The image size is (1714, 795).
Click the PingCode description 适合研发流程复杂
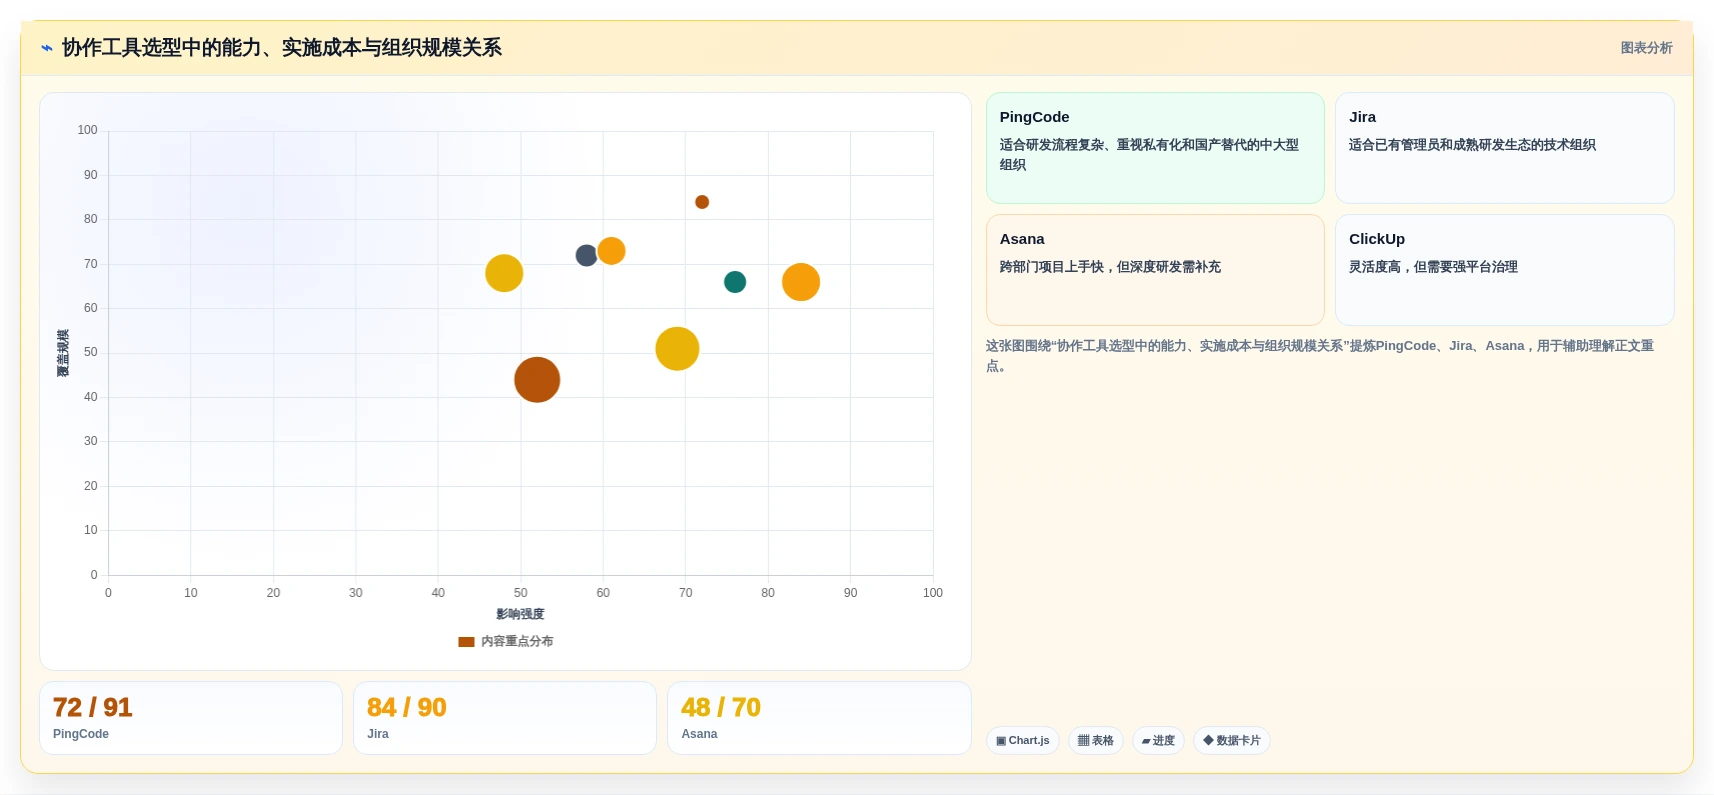pos(1149,155)
